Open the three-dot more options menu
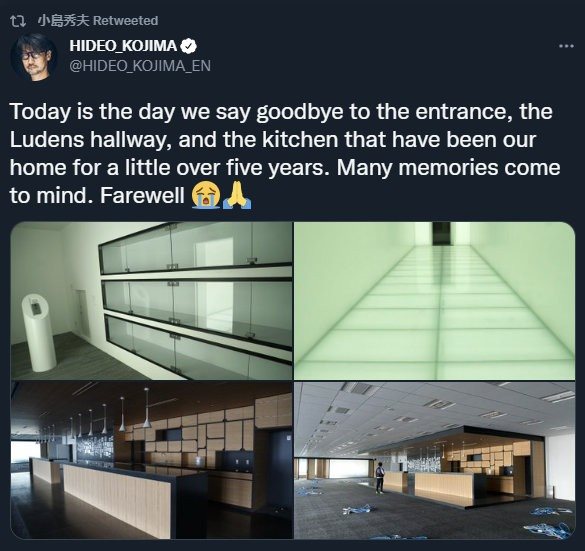The width and height of the screenshot is (585, 551). (x=566, y=46)
